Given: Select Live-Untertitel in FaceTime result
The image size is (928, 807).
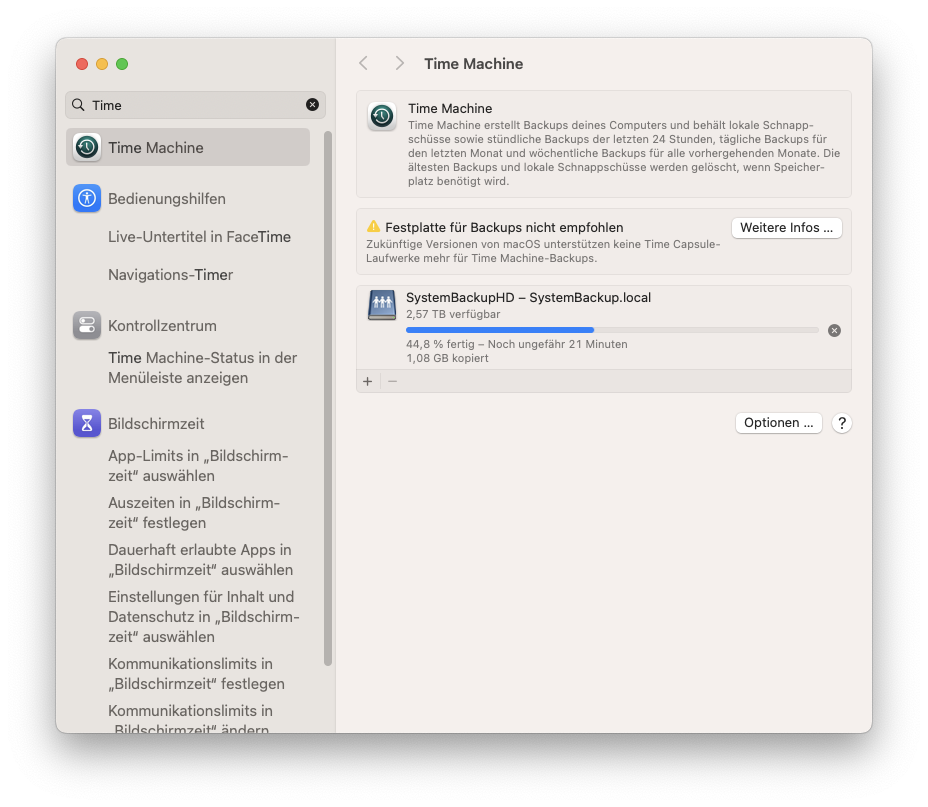Looking at the screenshot, I should pos(199,237).
